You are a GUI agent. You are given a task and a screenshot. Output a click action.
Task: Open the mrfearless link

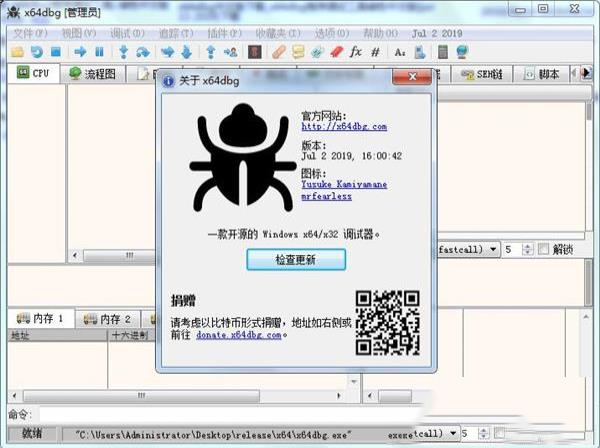point(326,196)
